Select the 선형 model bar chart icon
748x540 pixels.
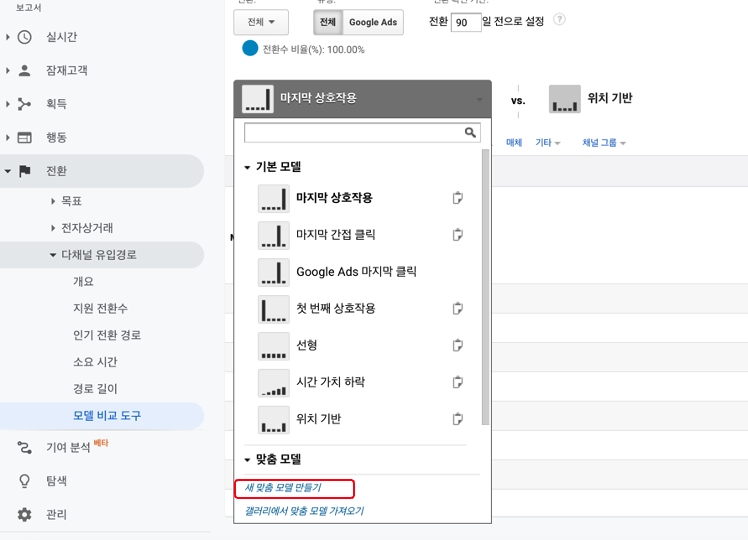tap(273, 346)
